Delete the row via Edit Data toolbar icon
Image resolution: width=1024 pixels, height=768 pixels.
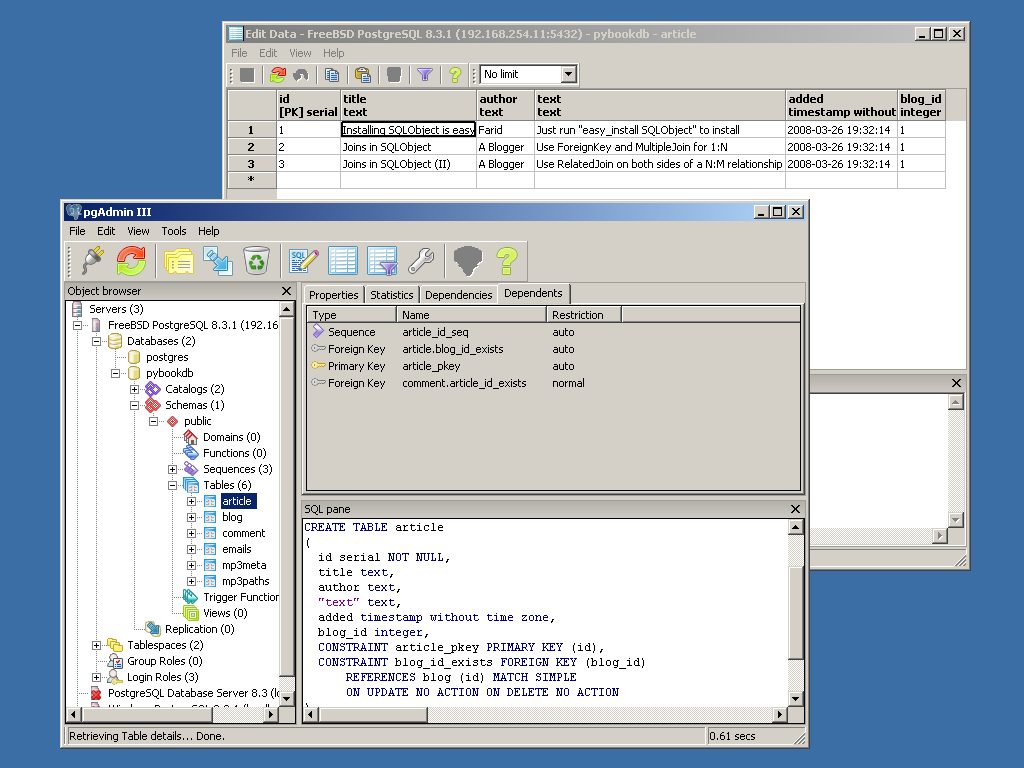pos(393,75)
